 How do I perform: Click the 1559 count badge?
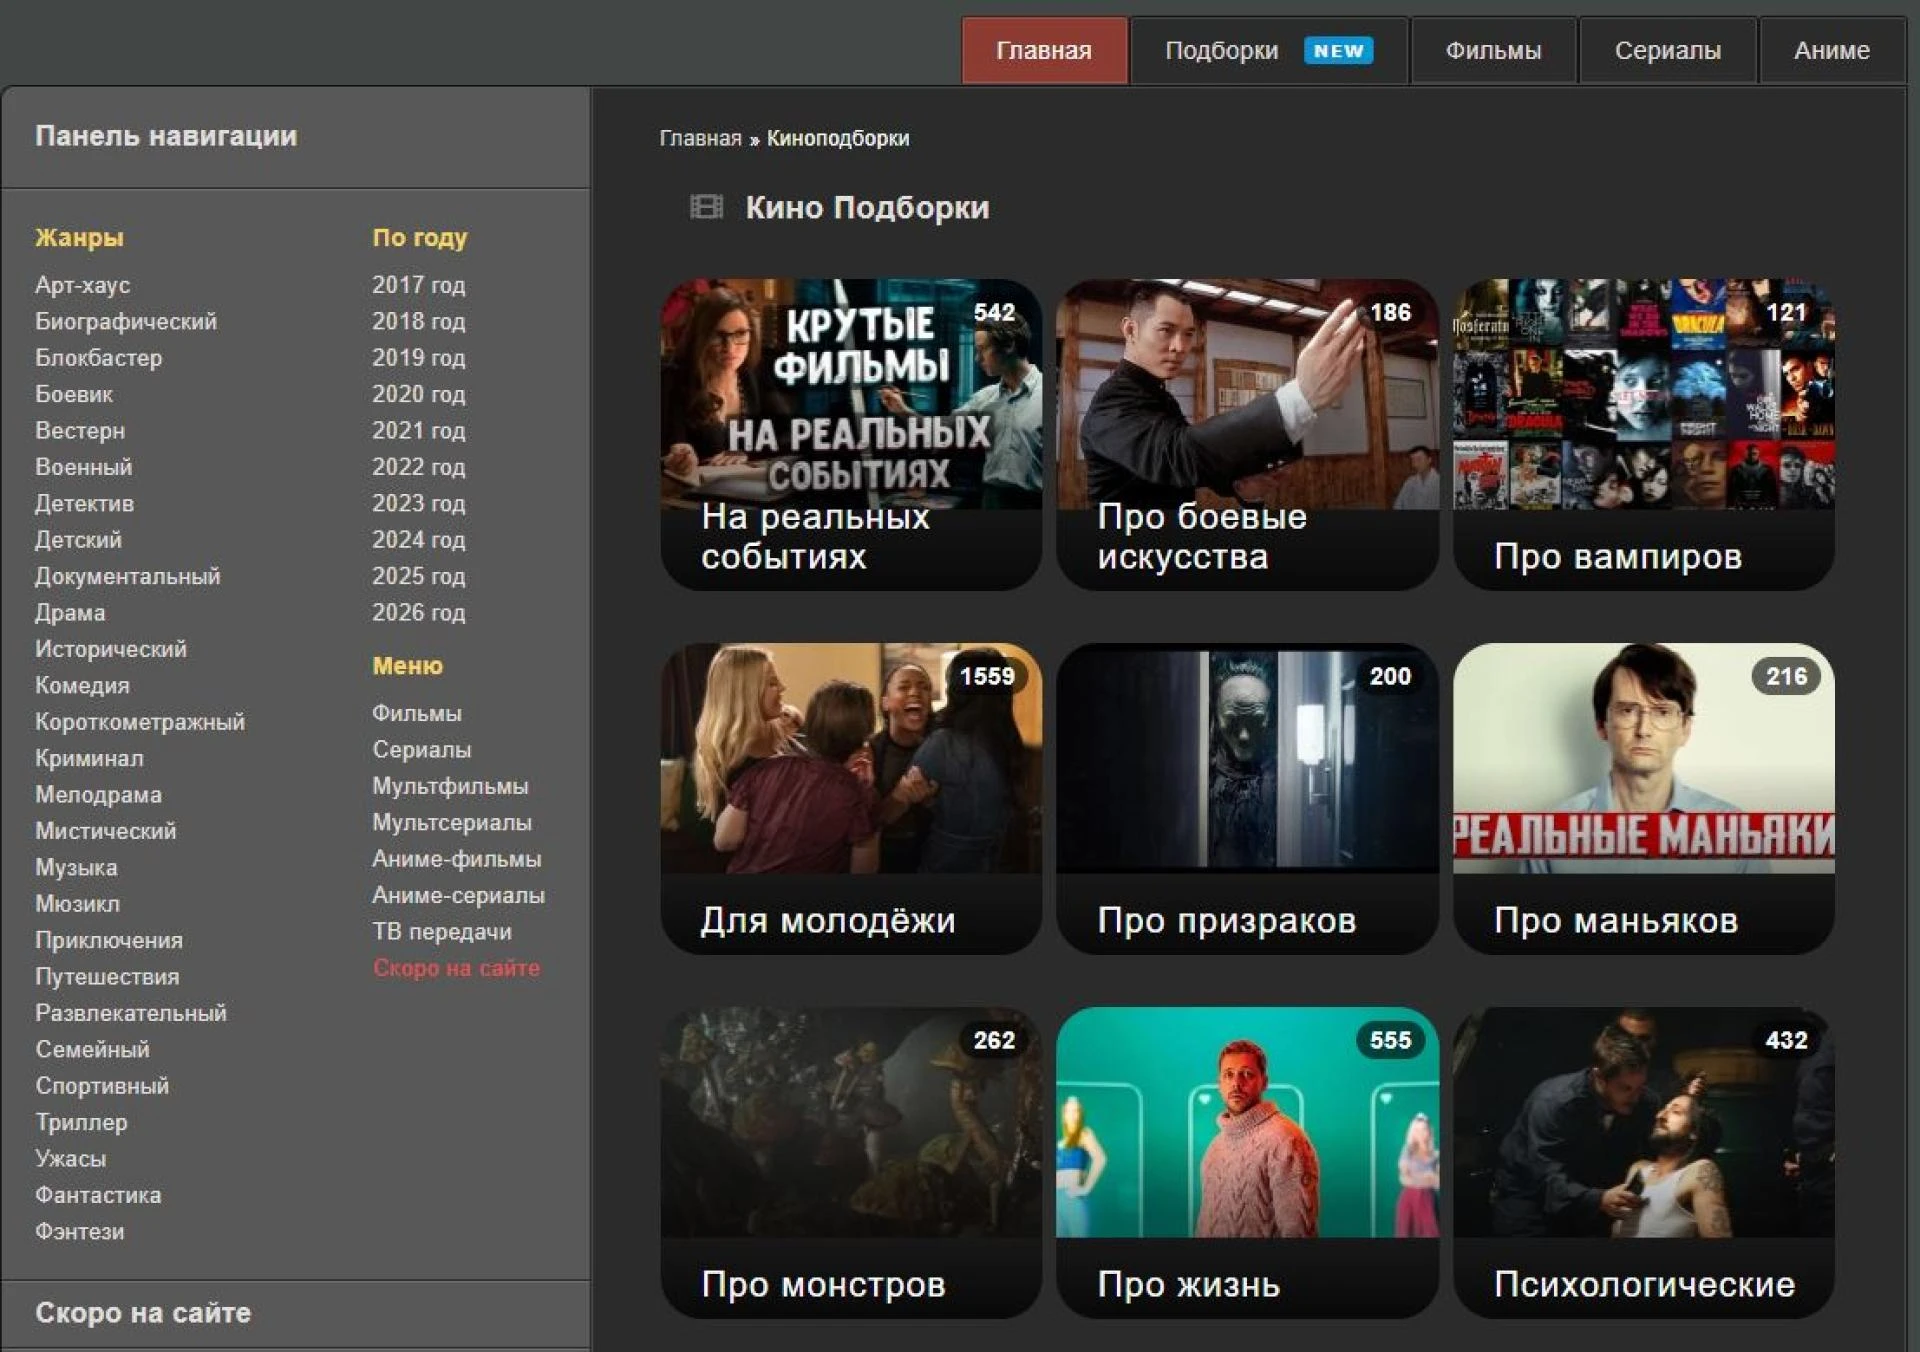pos(986,677)
